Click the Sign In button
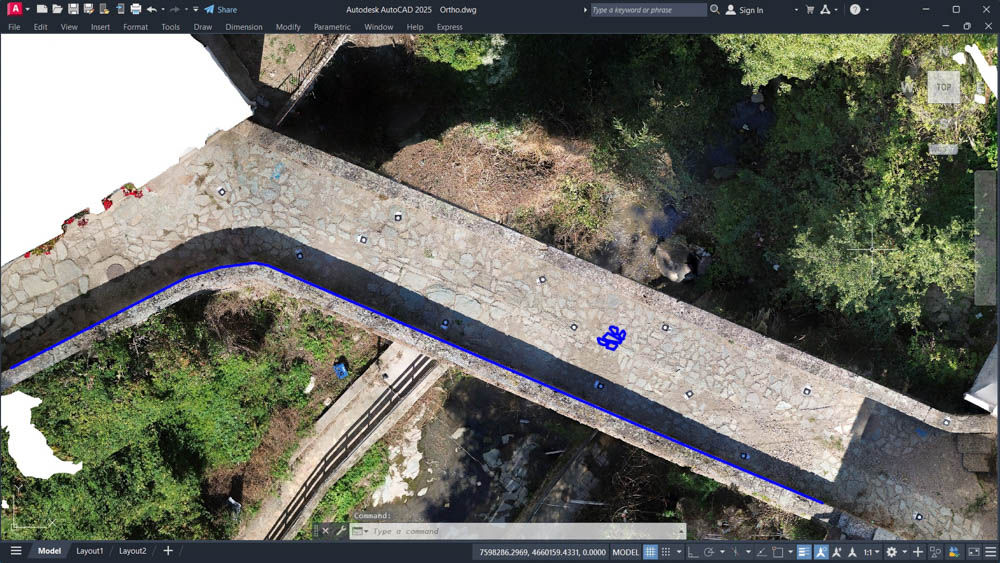 pos(744,10)
